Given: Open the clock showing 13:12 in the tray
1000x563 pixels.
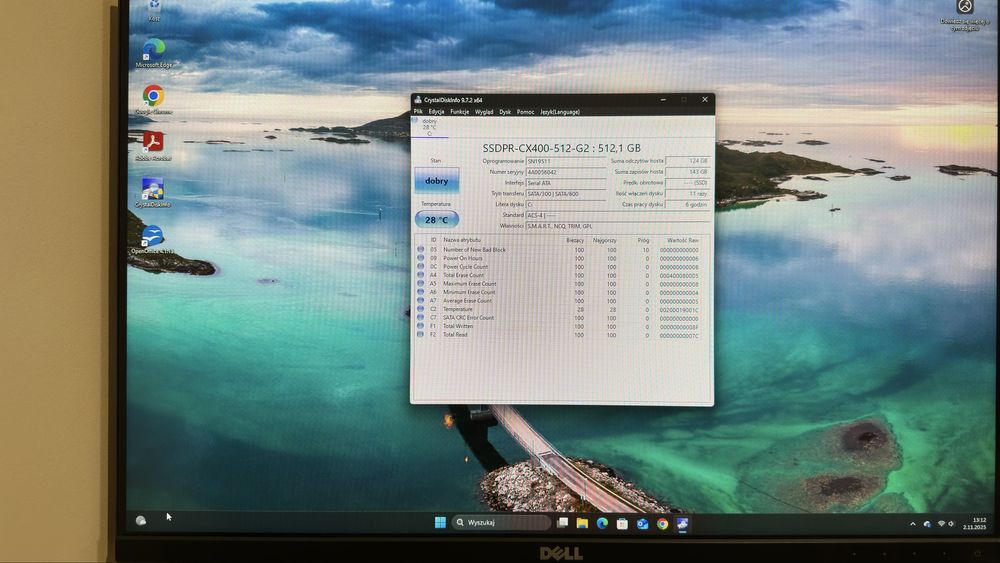Looking at the screenshot, I should tap(976, 523).
